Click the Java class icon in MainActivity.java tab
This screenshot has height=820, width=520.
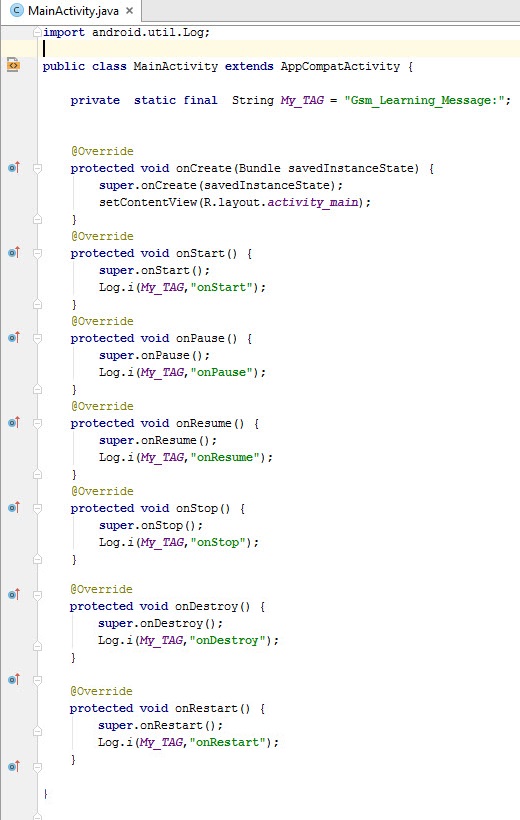17,10
